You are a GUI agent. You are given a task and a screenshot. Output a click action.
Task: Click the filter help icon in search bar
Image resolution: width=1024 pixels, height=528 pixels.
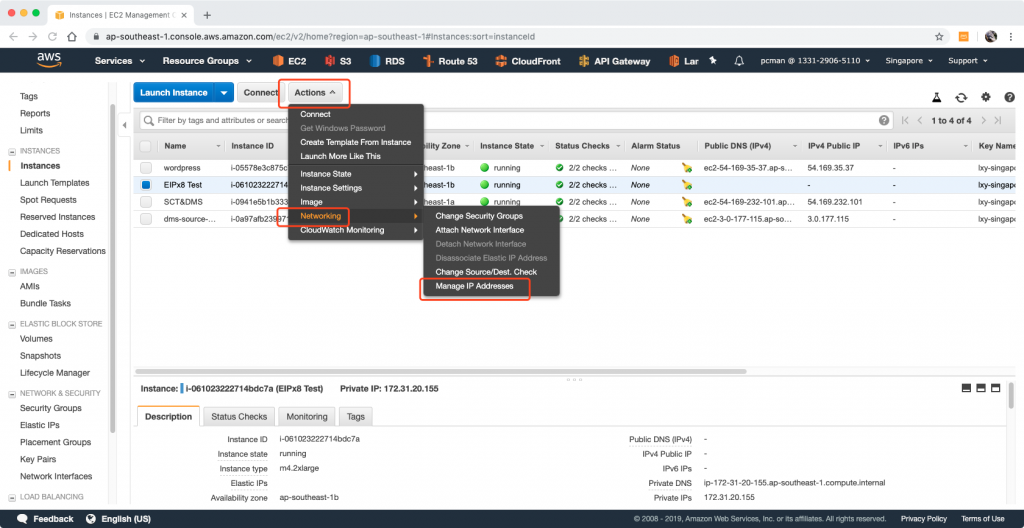coord(884,120)
